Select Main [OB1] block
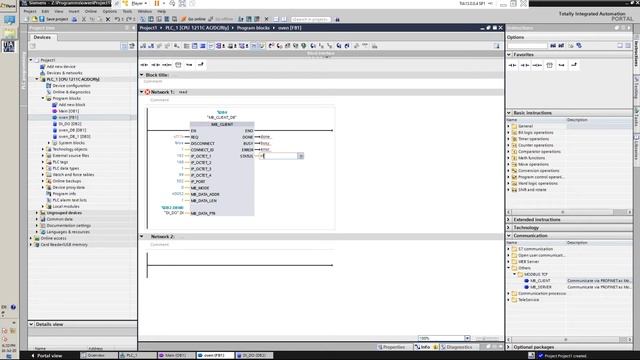The height and width of the screenshot is (360, 640). click(69, 111)
